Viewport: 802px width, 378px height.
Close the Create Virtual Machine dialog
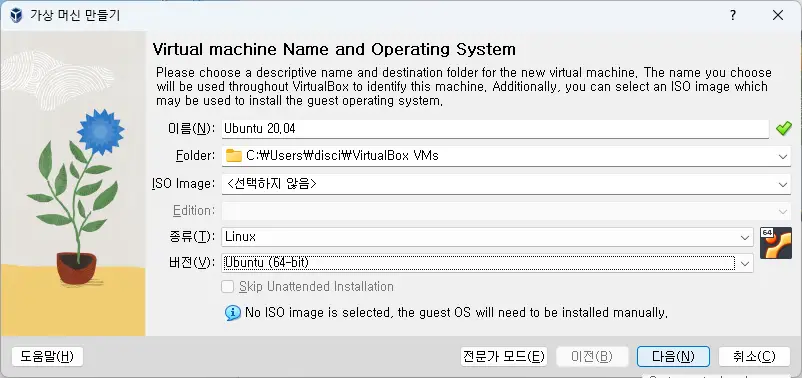point(778,15)
